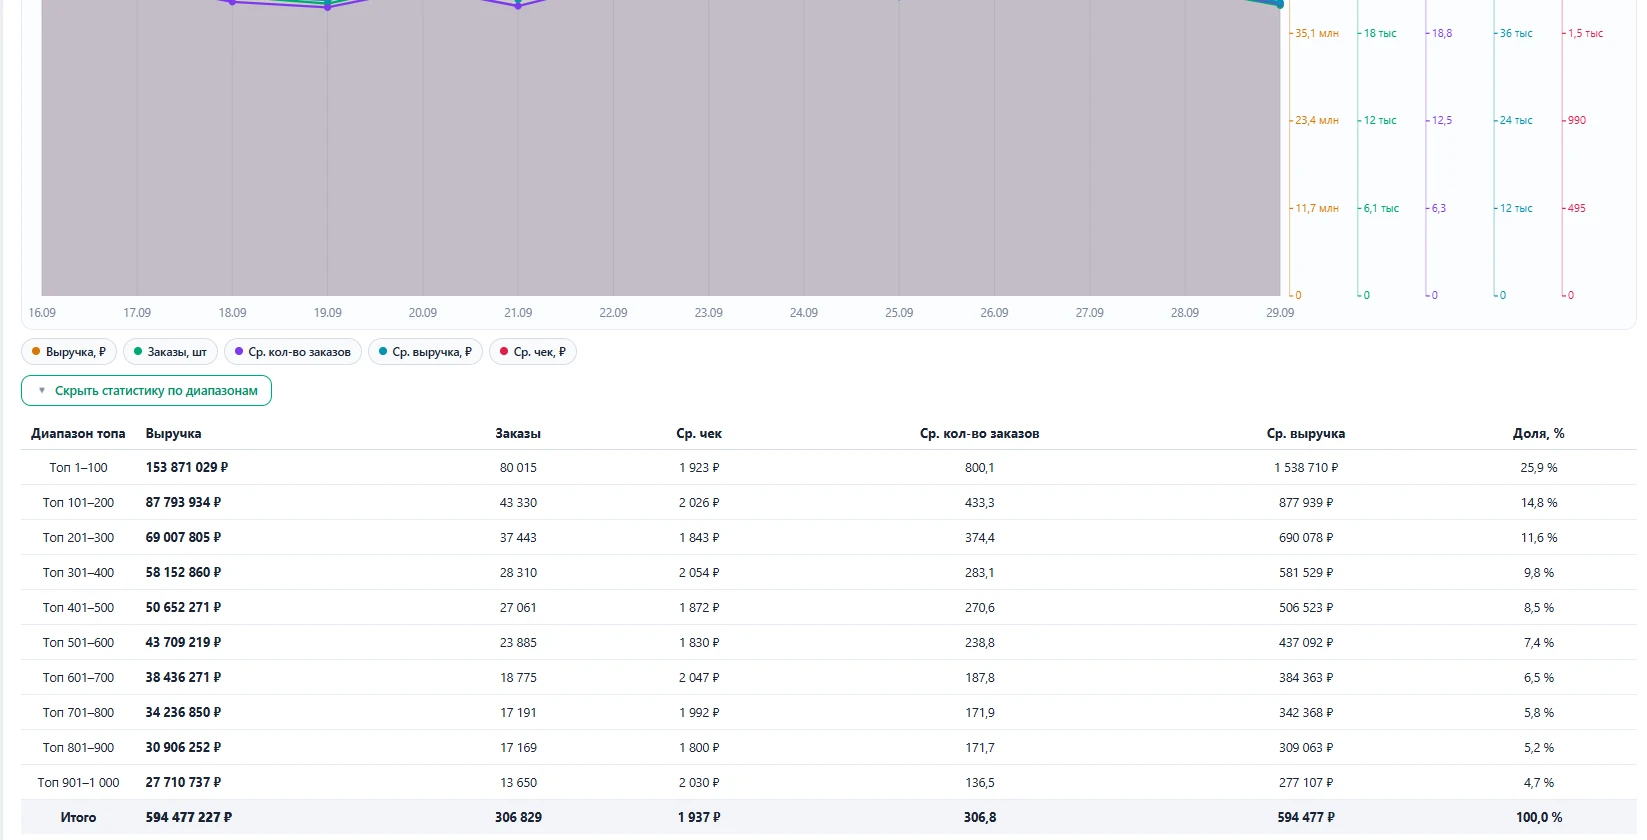The height and width of the screenshot is (840, 1647).
Task: Click the Заказы column header
Action: pyautogui.click(x=518, y=434)
